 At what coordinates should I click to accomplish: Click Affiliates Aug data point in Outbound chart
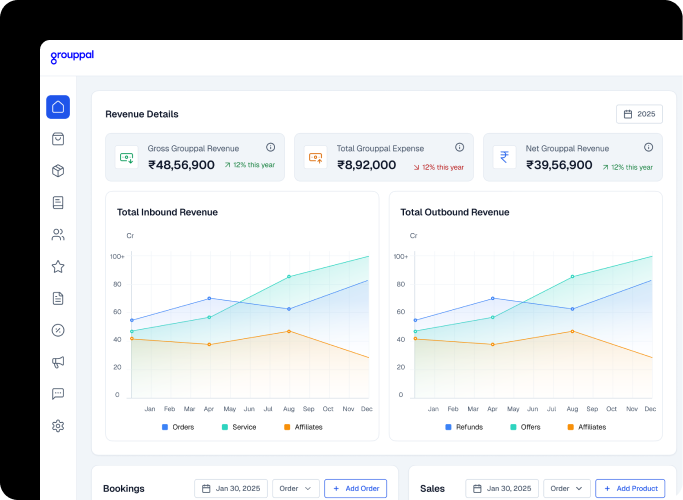click(x=572, y=331)
